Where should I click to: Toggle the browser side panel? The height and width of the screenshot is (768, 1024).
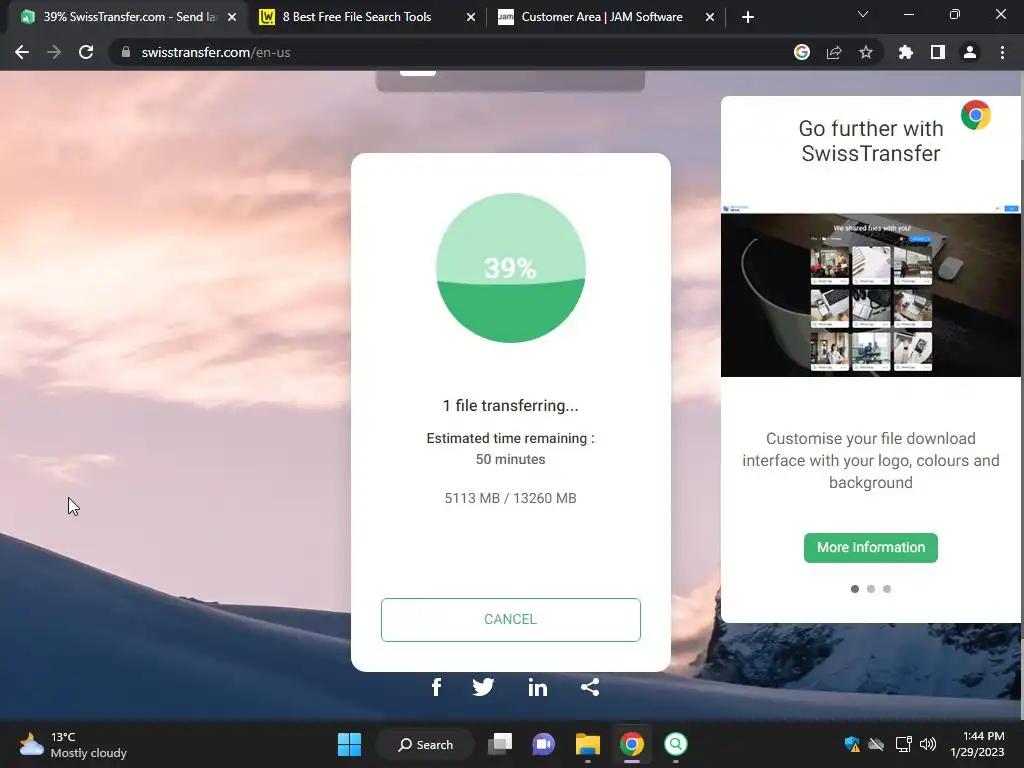938,52
